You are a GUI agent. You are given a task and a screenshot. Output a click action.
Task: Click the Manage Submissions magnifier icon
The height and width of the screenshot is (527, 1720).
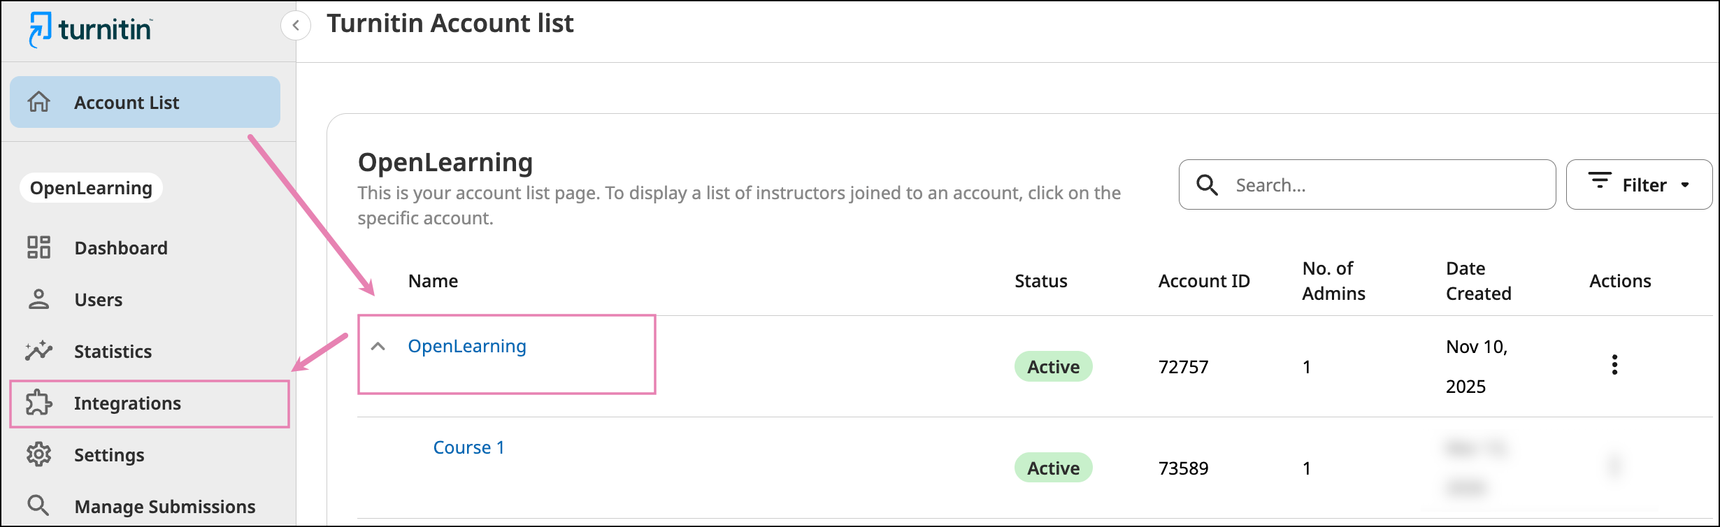click(39, 506)
